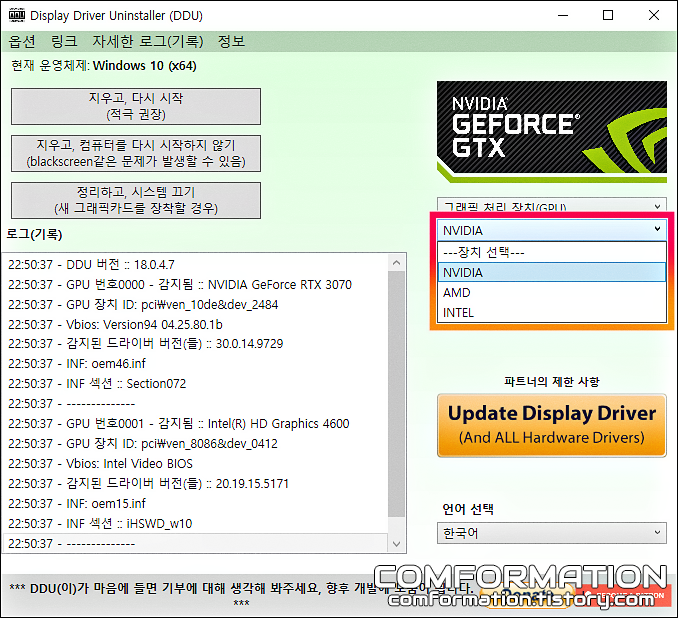Click the 파트너의 제한 사항 label

(552, 381)
